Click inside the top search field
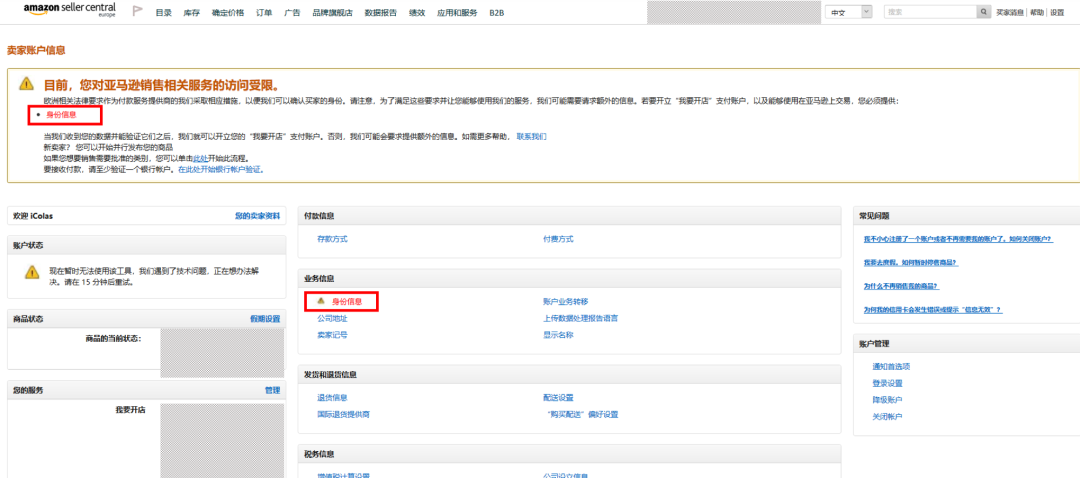Screen dimensions: 1080x478 928,12
